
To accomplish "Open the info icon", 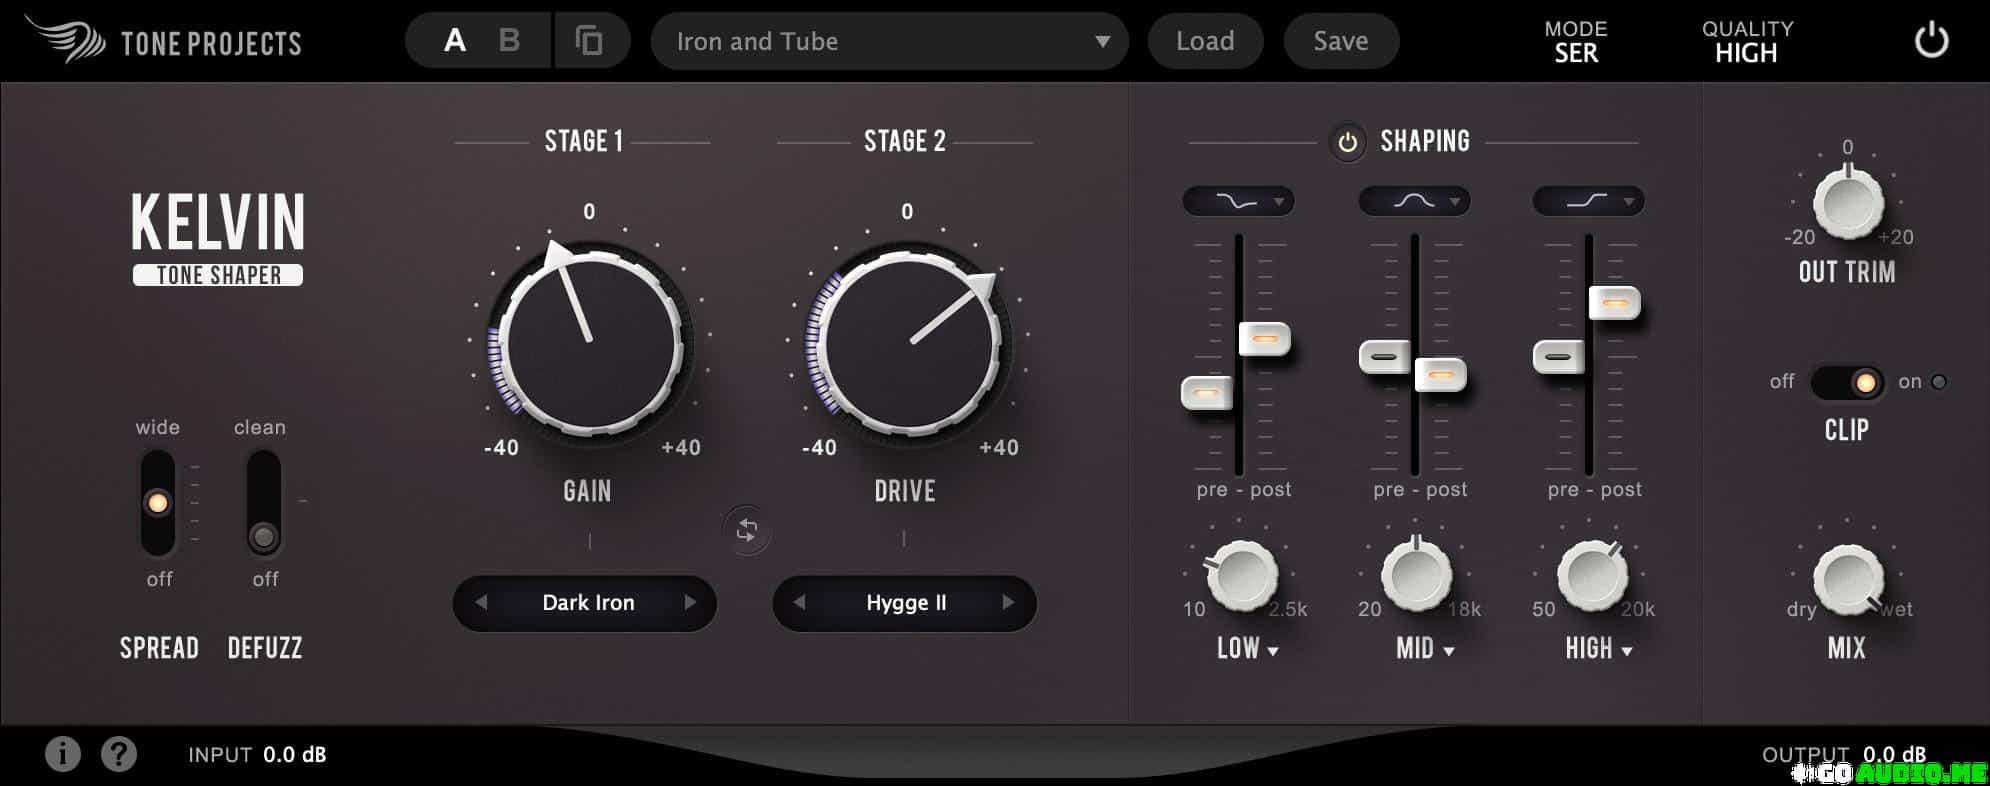I will coord(63,754).
